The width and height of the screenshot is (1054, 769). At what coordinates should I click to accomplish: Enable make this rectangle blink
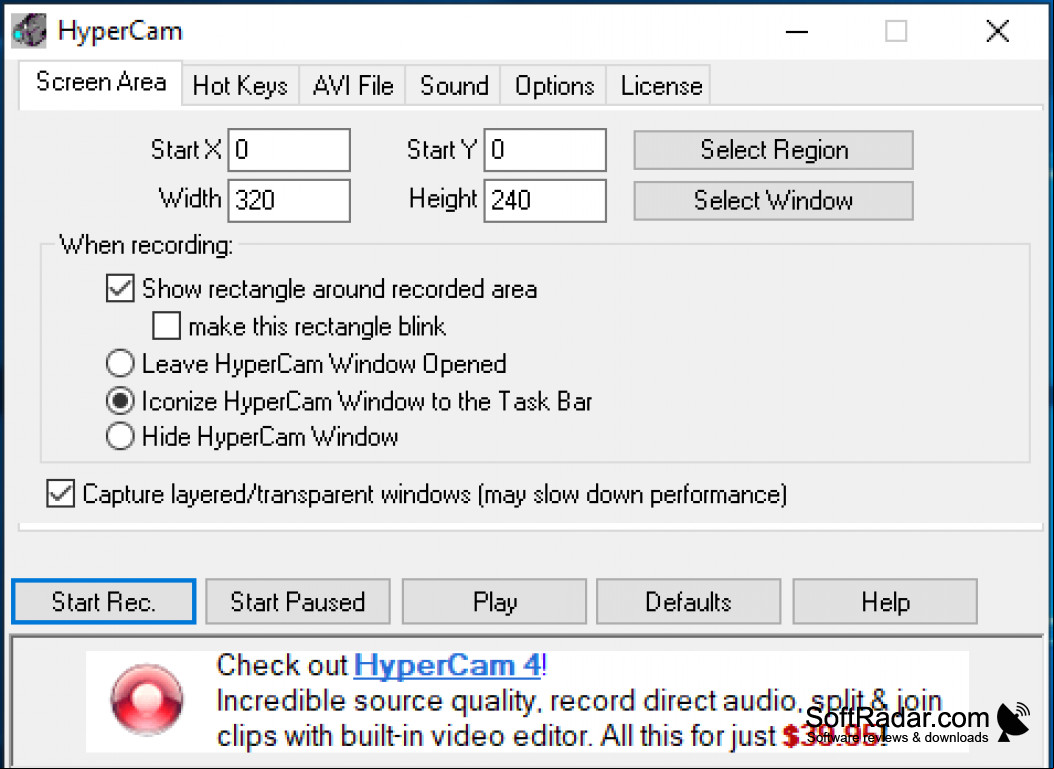click(166, 326)
